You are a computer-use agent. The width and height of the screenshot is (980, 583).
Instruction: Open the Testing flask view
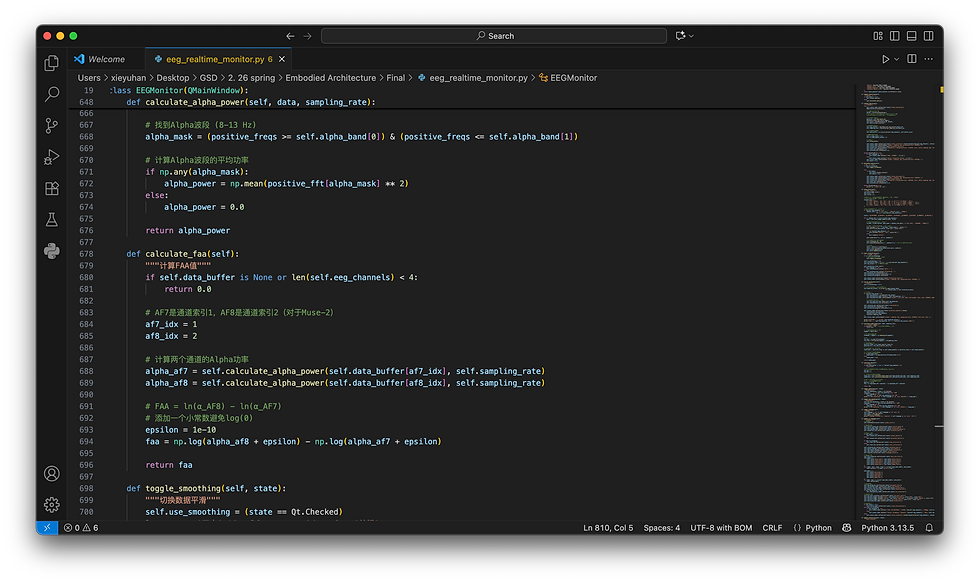[52, 219]
